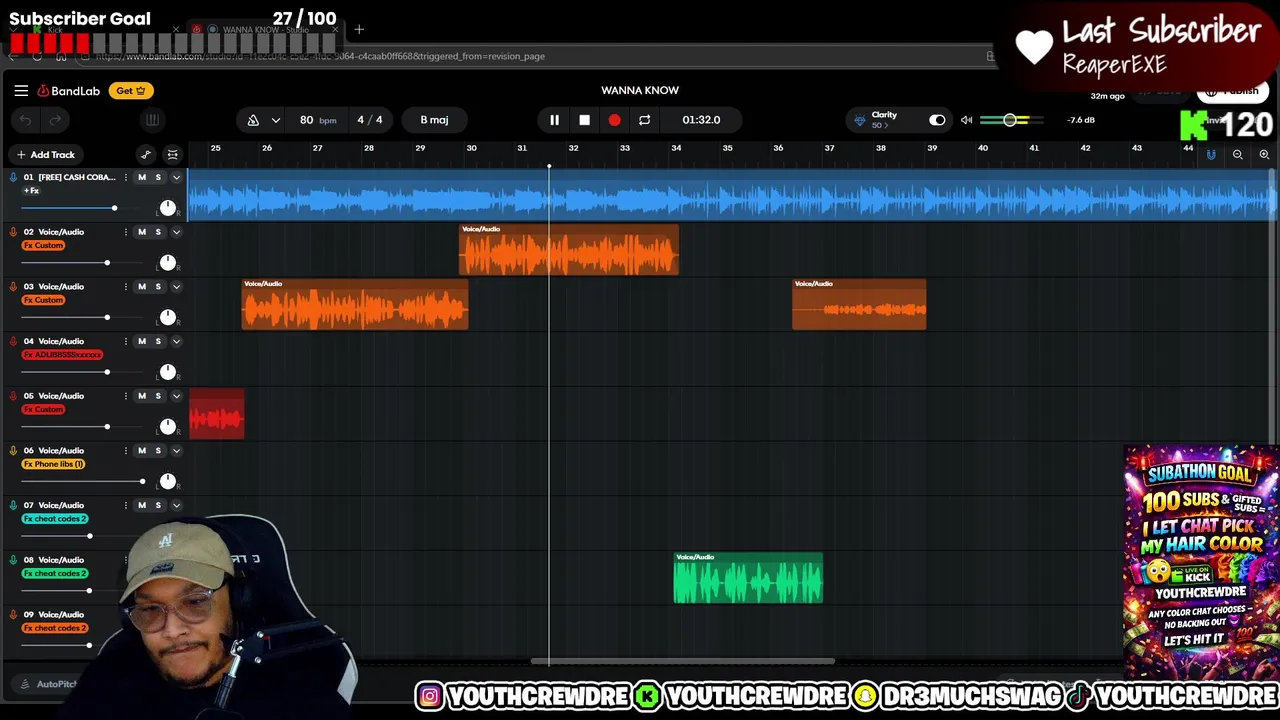Zoom out the timeline
Image resolution: width=1280 pixels, height=720 pixels.
1238,154
